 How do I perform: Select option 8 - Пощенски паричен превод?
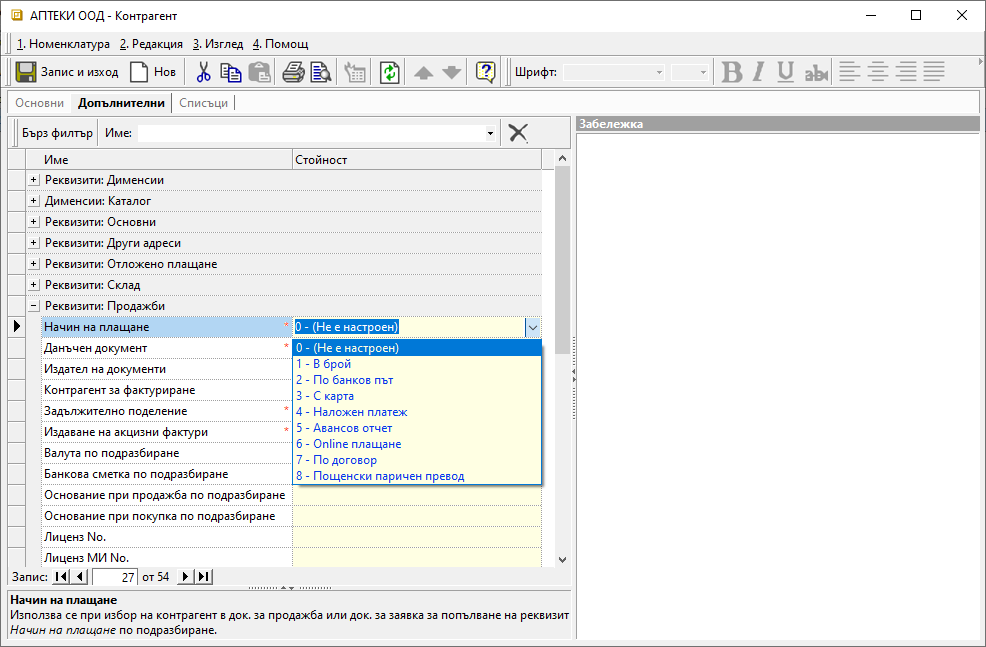[x=417, y=476]
